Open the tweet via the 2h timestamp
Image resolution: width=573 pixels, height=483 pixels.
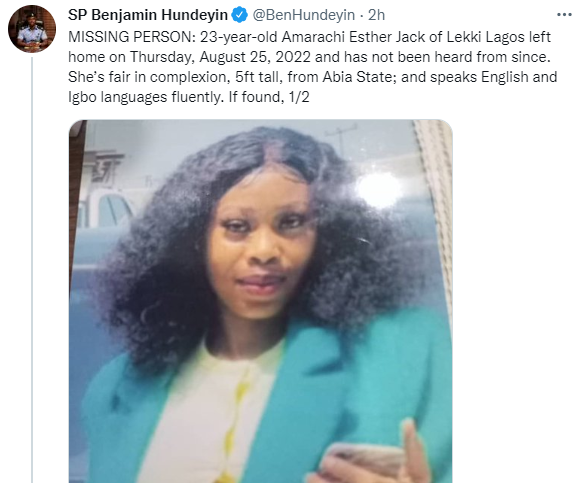point(376,15)
